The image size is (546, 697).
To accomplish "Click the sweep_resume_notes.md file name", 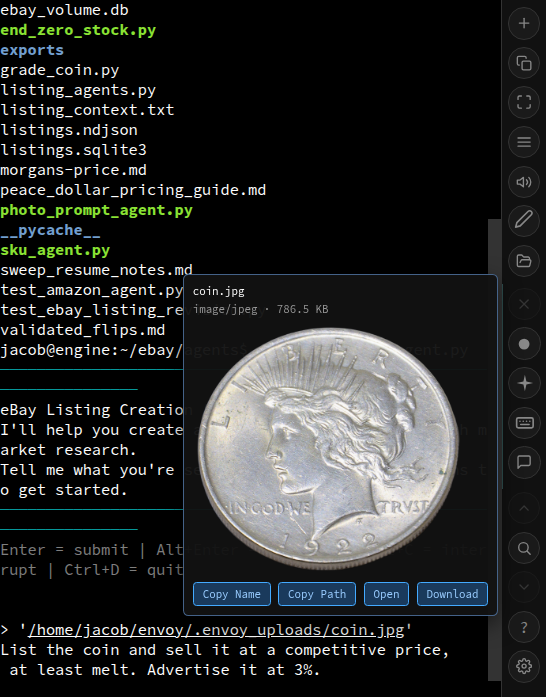I will point(96,270).
